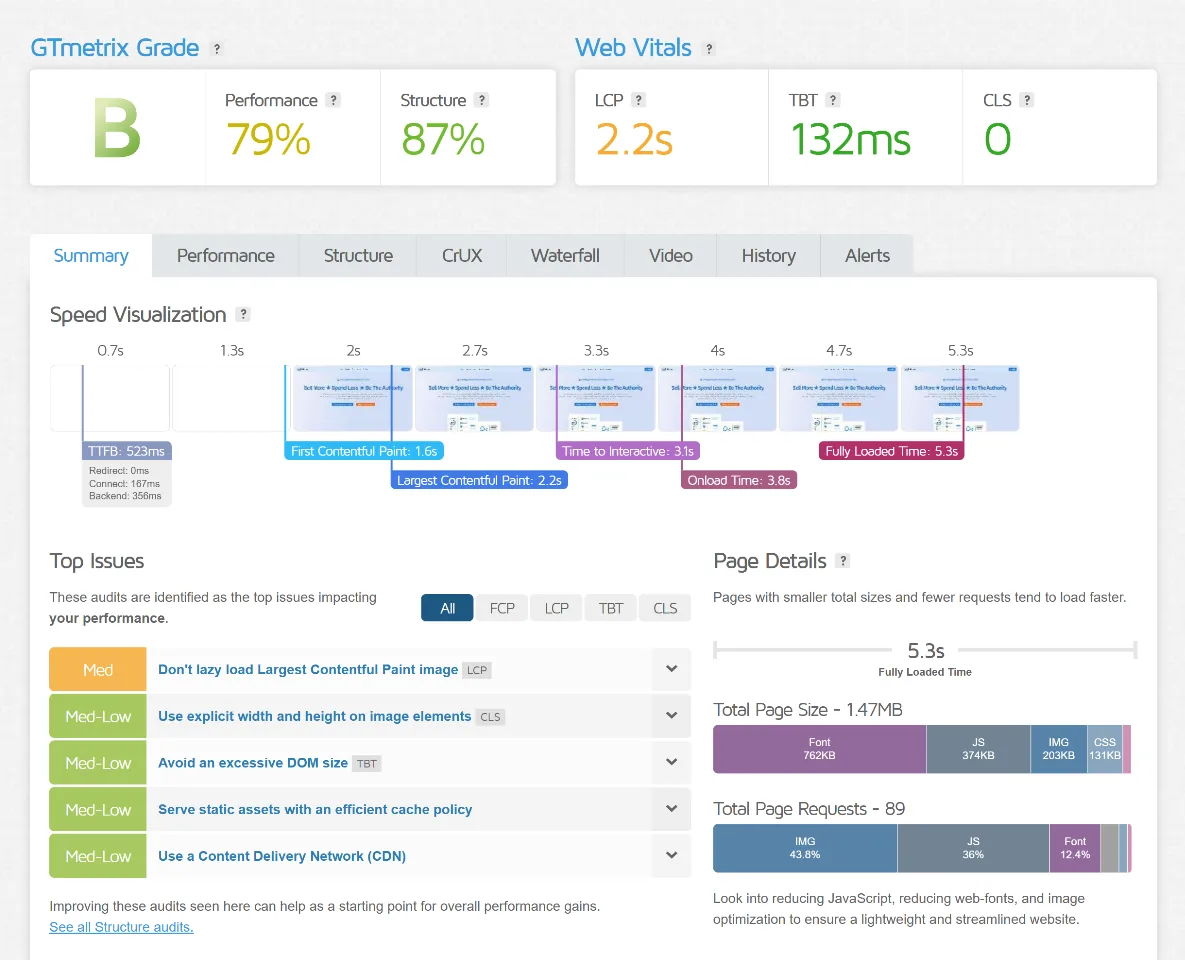This screenshot has height=960, width=1185.
Task: Click the Page Details help icon
Action: (843, 561)
